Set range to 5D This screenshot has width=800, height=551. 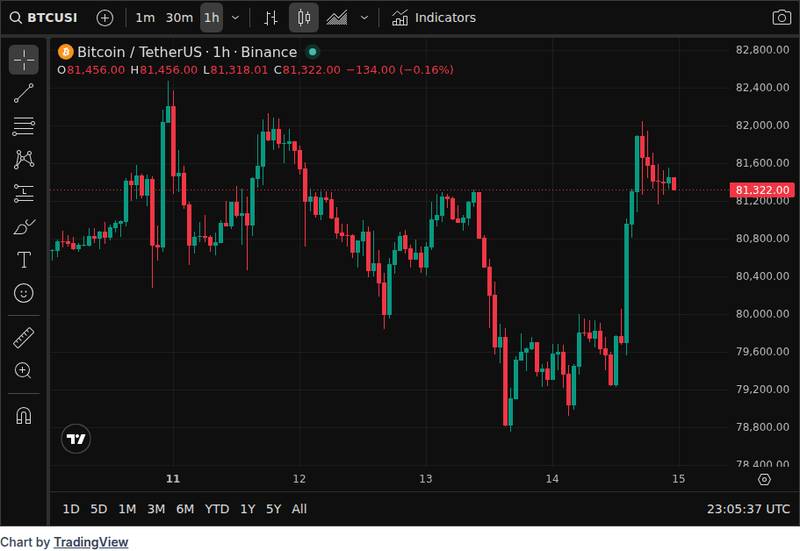click(98, 509)
